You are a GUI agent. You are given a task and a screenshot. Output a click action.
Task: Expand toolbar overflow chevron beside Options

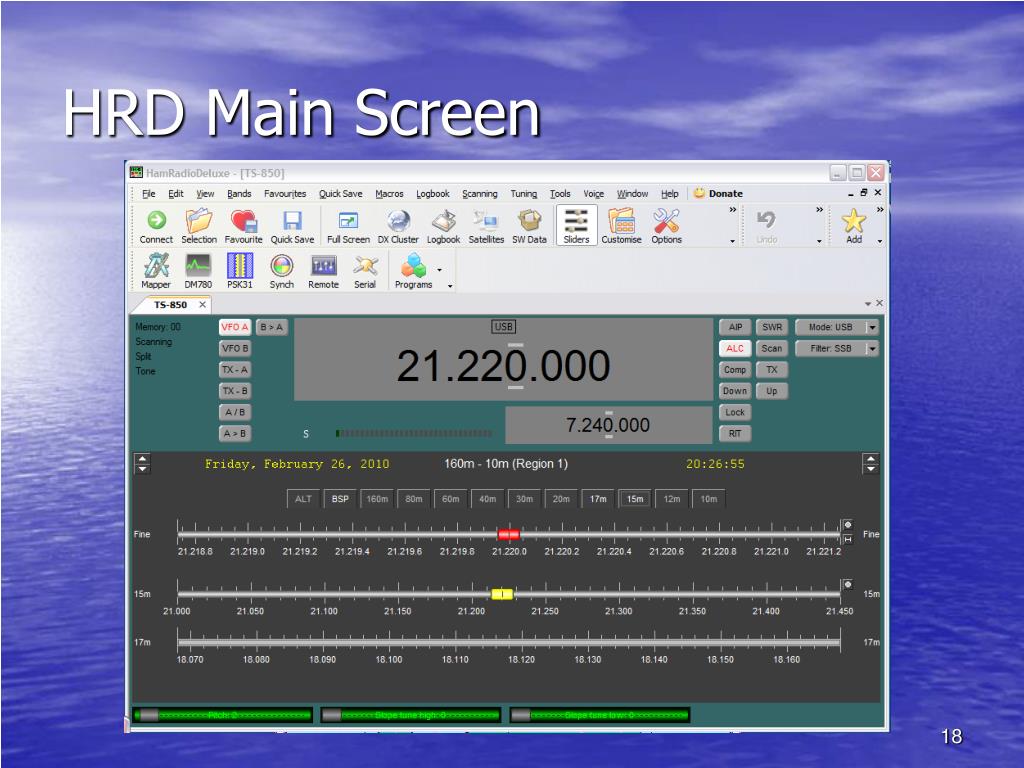[x=733, y=210]
